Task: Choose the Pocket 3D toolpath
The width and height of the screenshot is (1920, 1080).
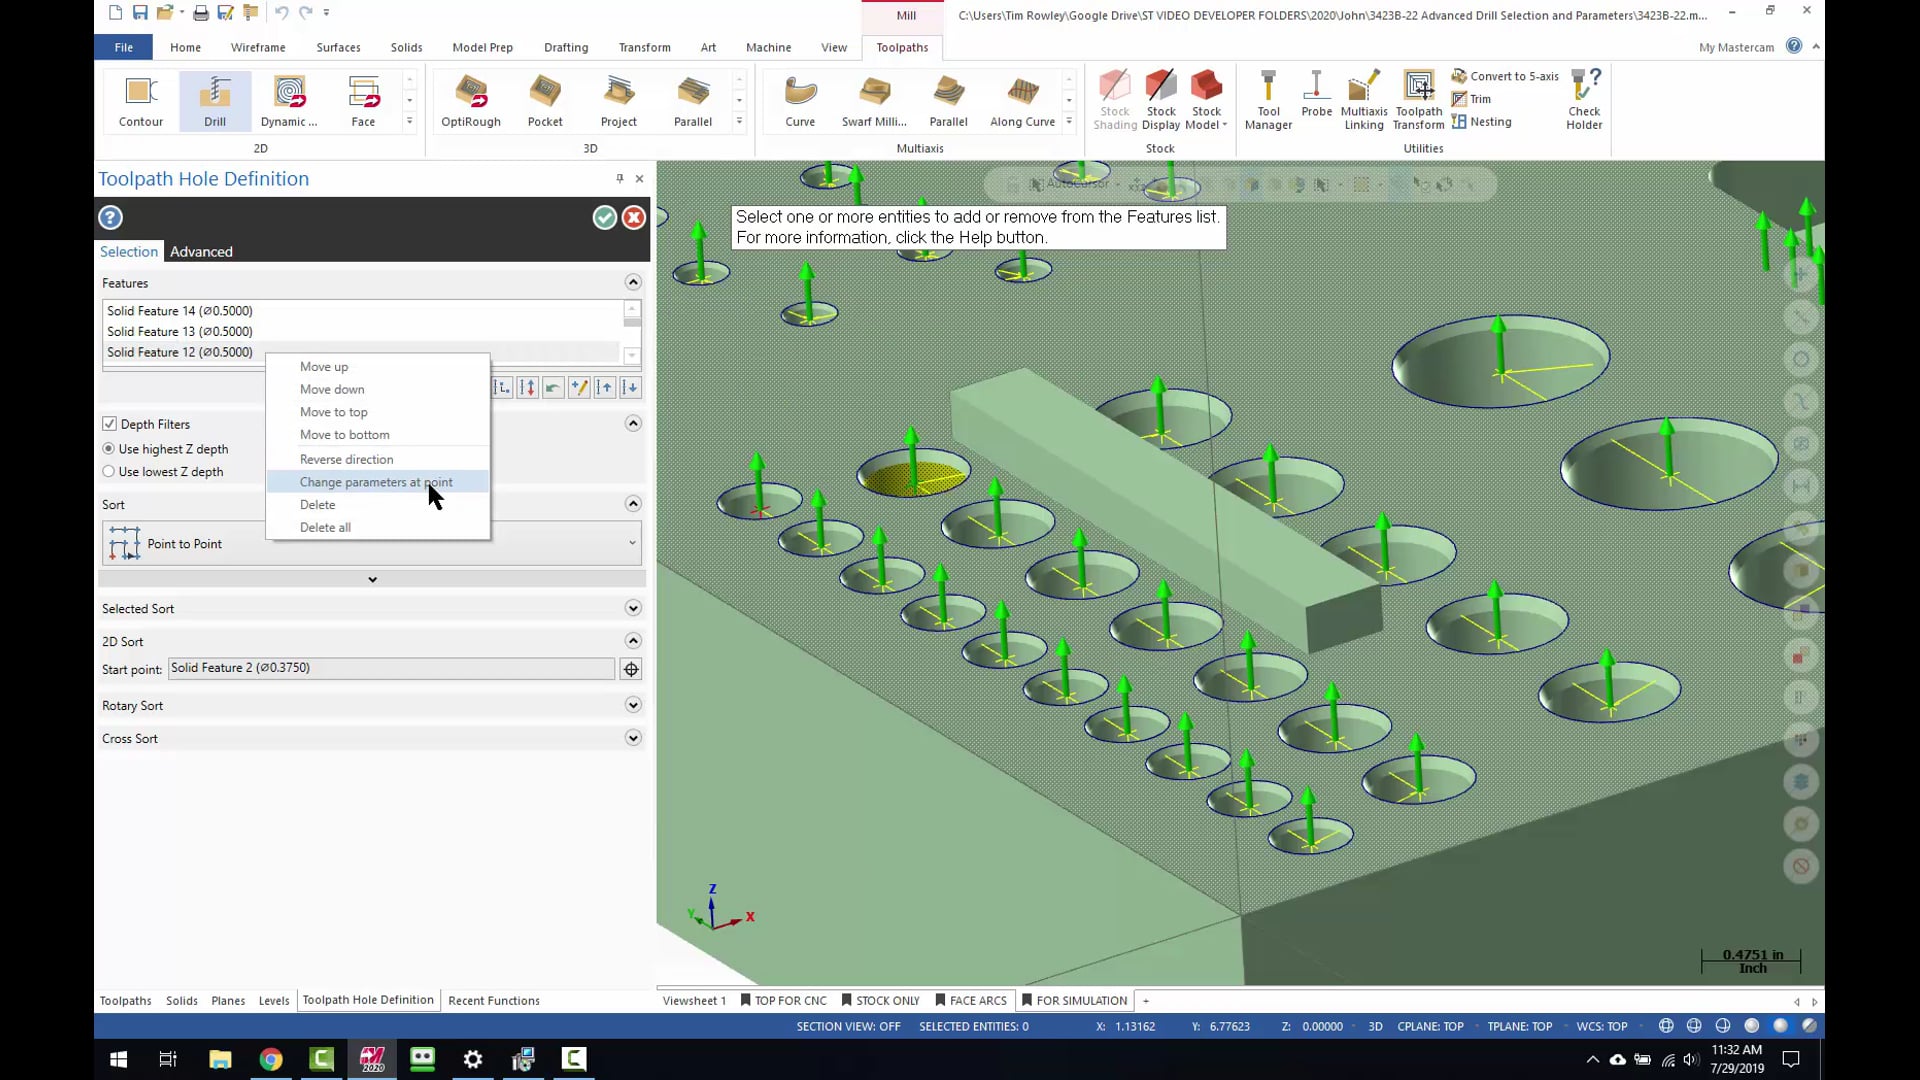Action: (545, 100)
